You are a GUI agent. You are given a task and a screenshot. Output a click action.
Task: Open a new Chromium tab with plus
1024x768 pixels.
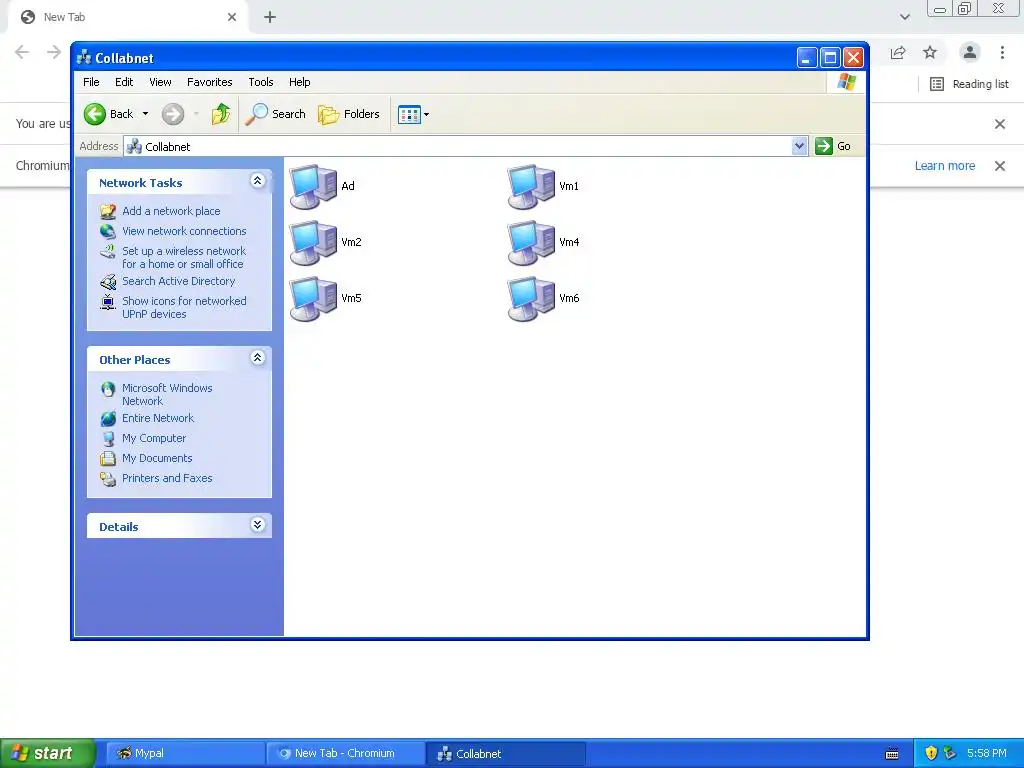click(270, 17)
